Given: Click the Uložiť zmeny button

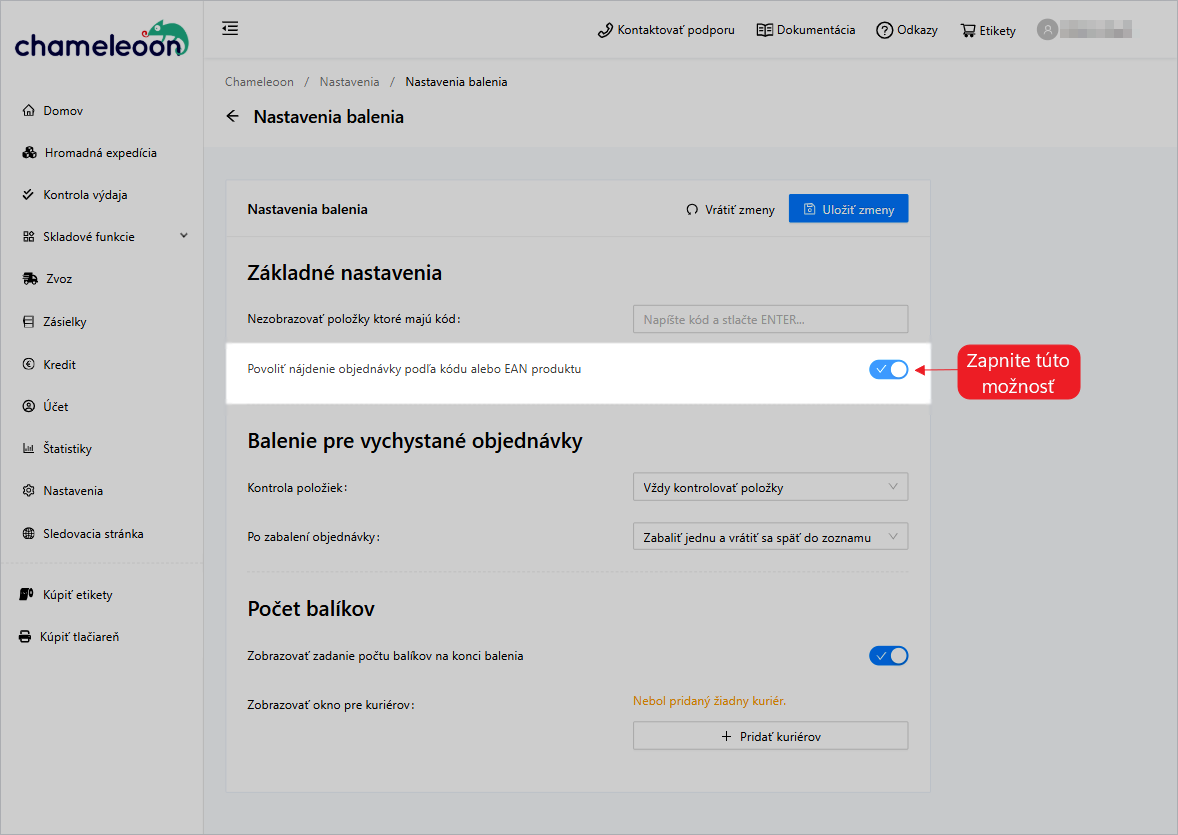Looking at the screenshot, I should (x=848, y=208).
